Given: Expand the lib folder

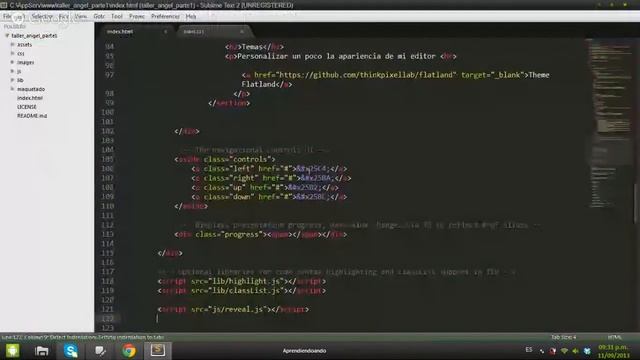Looking at the screenshot, I should pyautogui.click(x=12, y=80).
